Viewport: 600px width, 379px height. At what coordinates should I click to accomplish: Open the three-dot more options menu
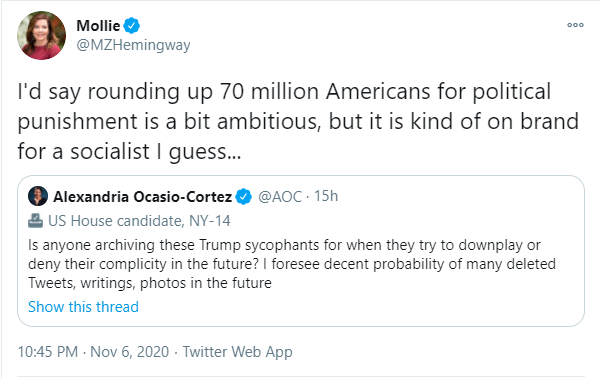pos(575,25)
